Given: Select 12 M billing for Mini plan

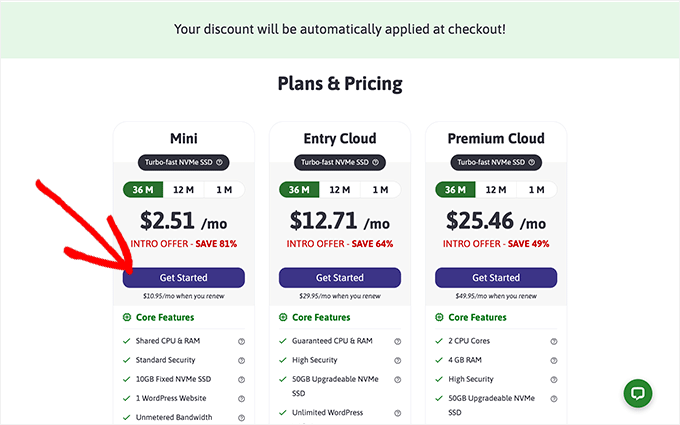Looking at the screenshot, I should point(183,190).
